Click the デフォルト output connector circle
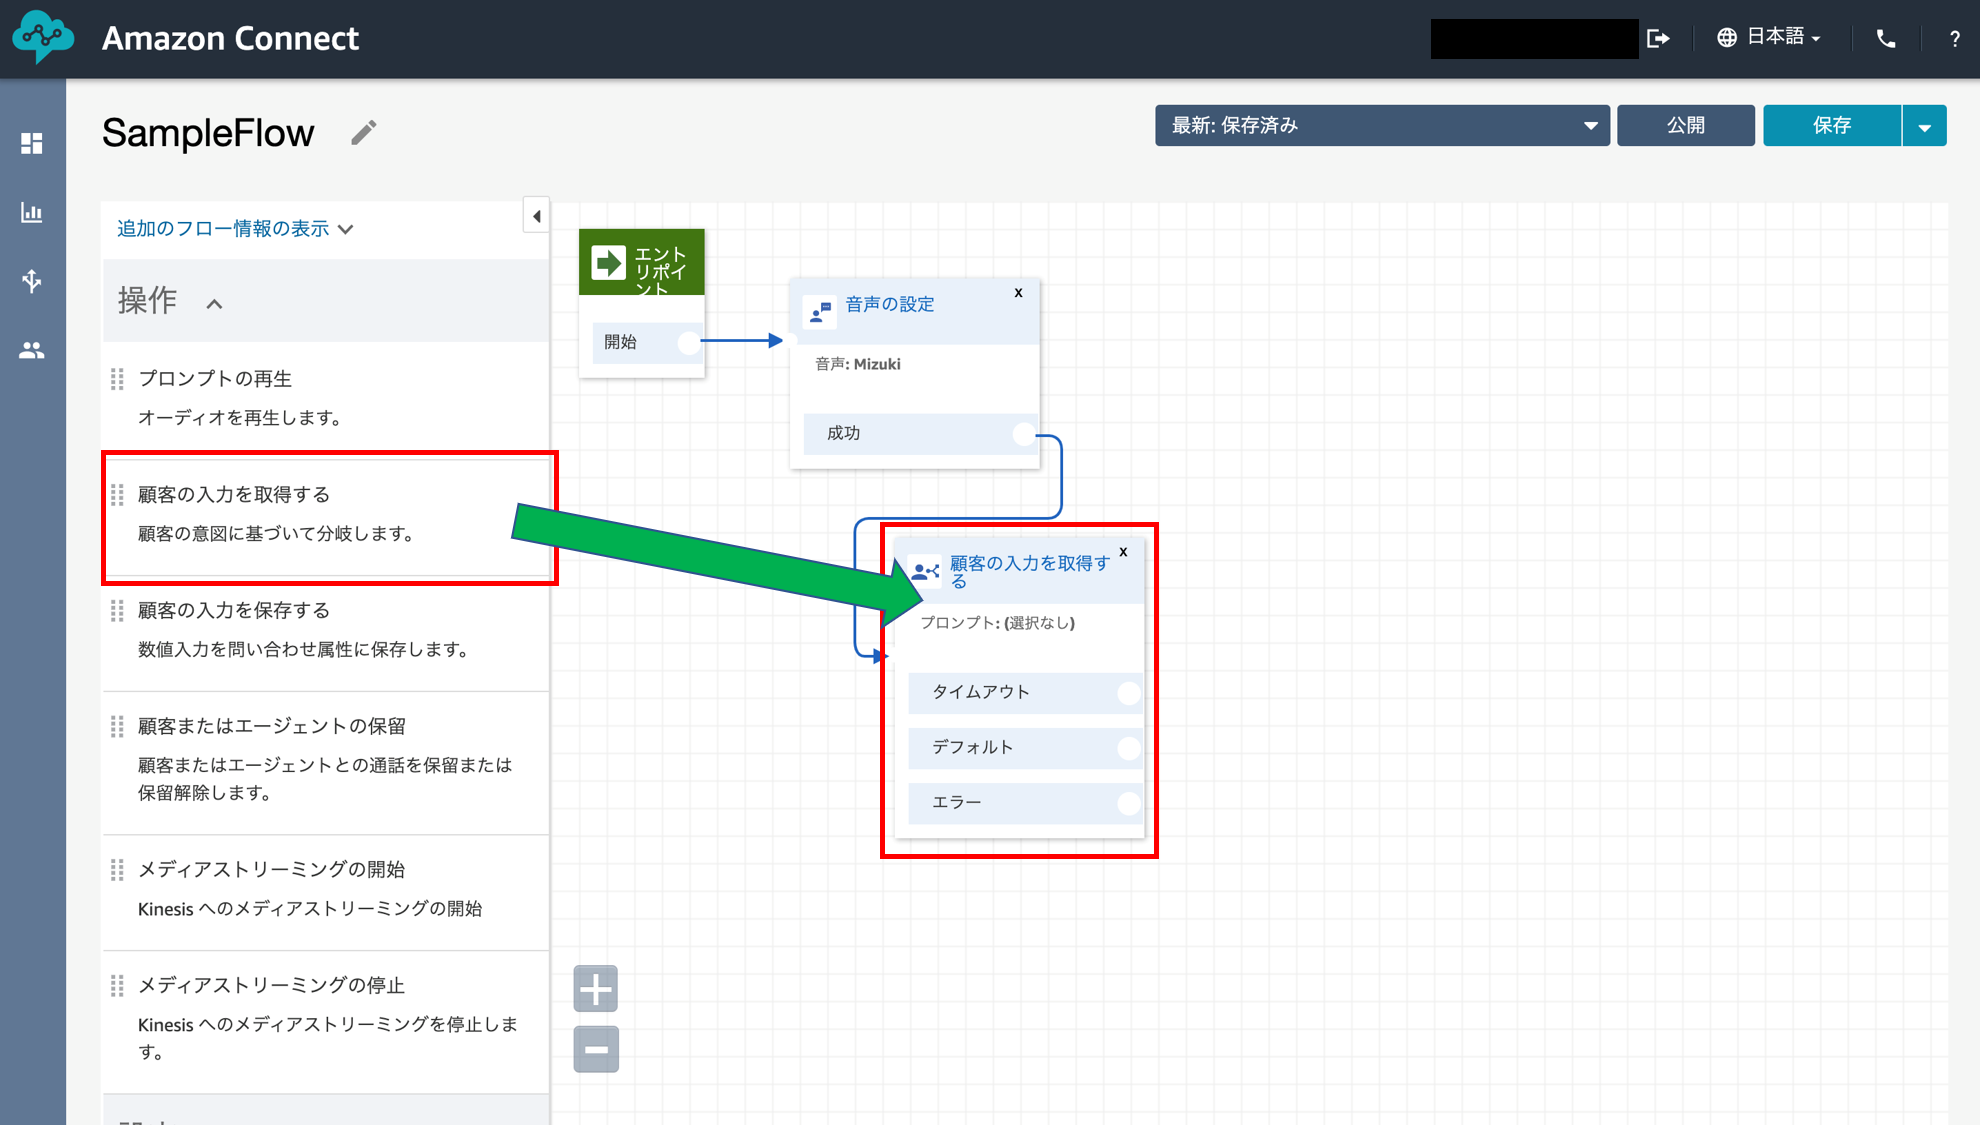The width and height of the screenshot is (1980, 1125). 1129,748
